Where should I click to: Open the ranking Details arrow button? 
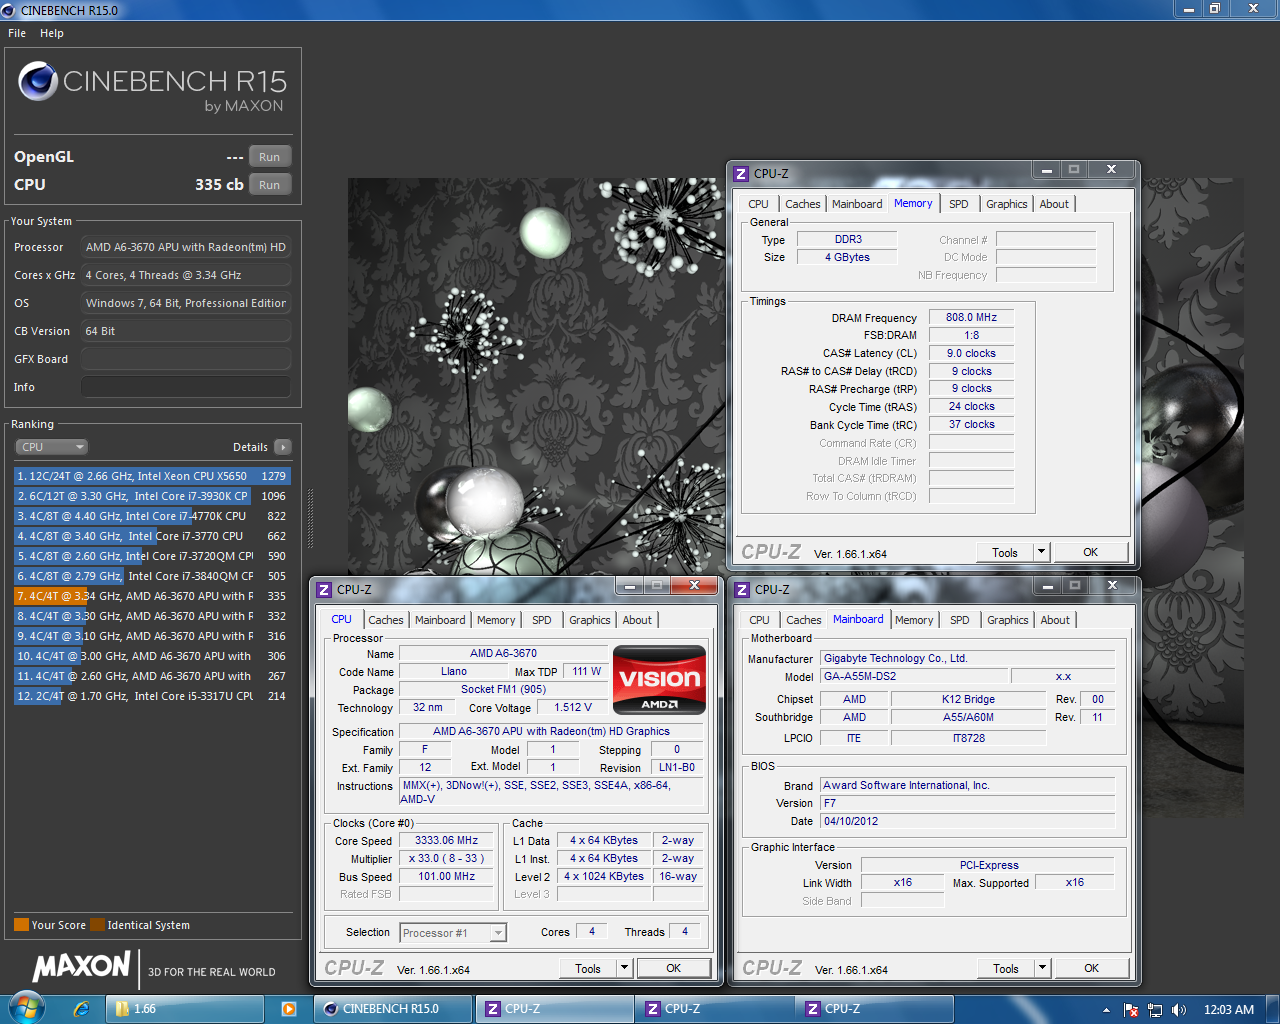[283, 447]
